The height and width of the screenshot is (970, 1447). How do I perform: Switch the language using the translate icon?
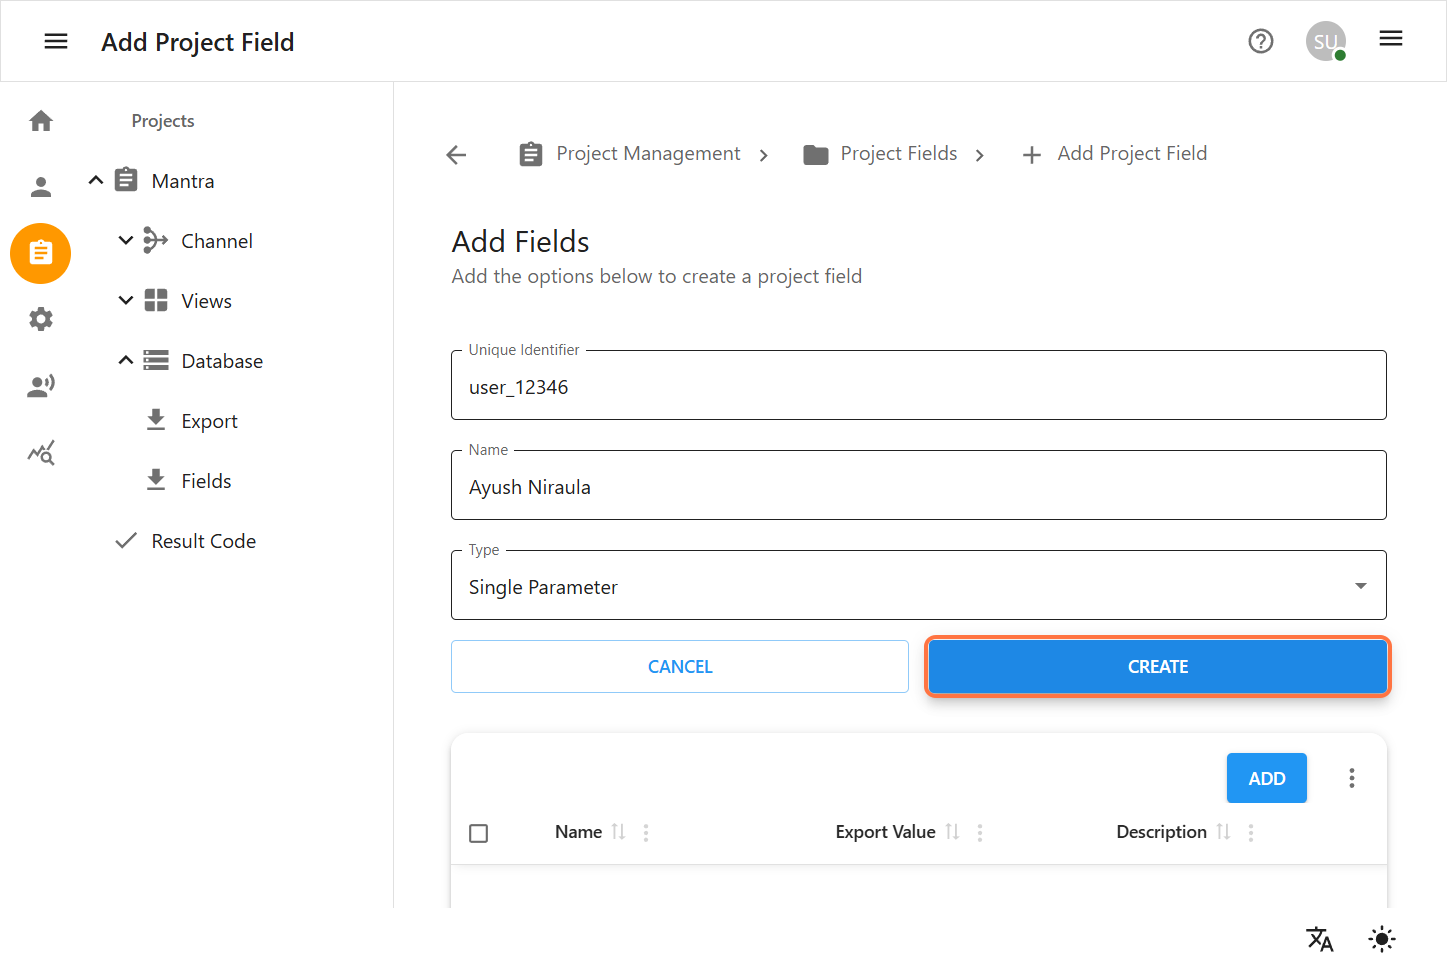tap(1319, 939)
